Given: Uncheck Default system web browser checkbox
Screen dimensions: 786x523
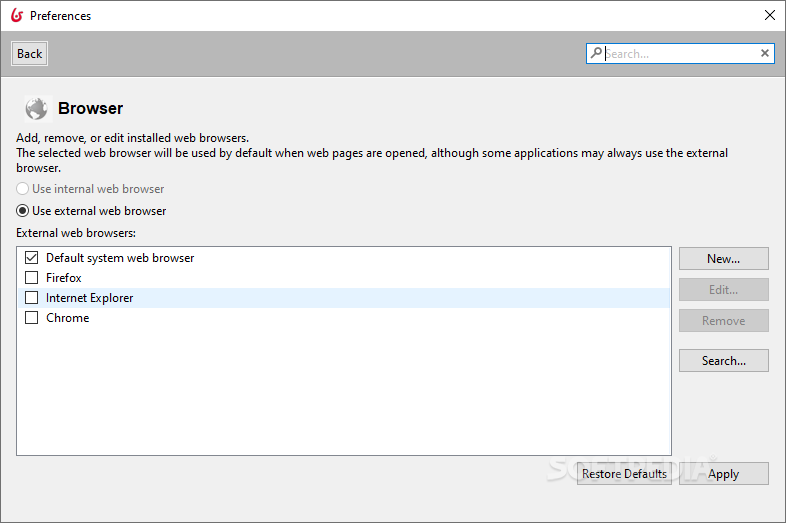Looking at the screenshot, I should 32,258.
